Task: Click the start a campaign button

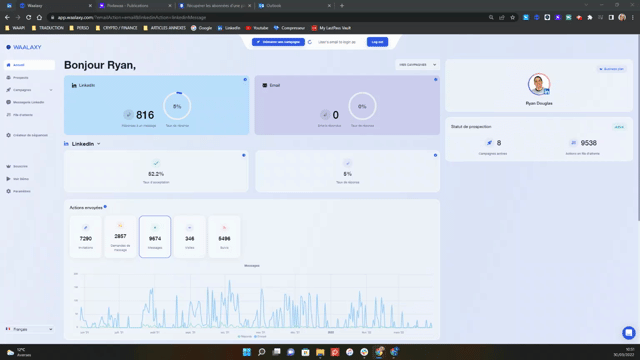Action: 278,42
